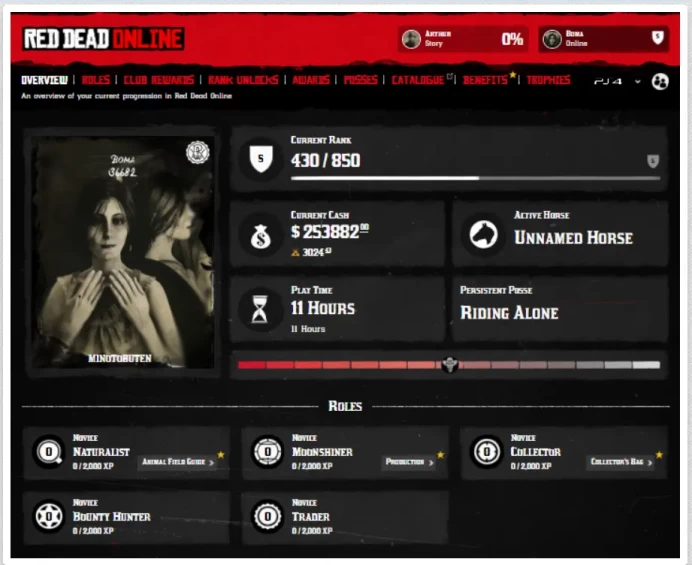Click the character portrait photo
This screenshot has width=692, height=565.
(x=123, y=252)
